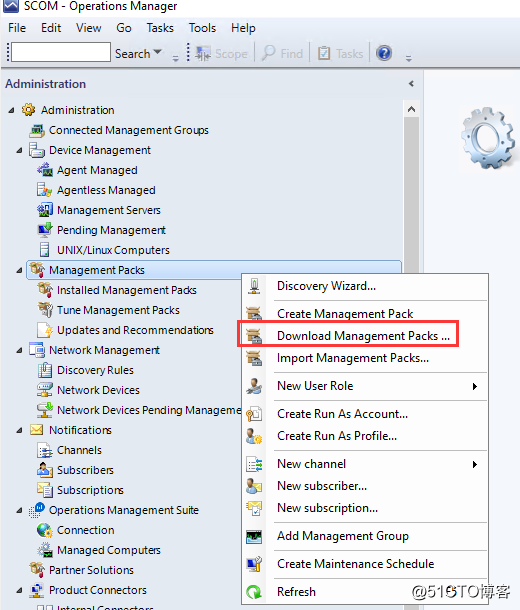Click the New User Role icon
Screen dimensions: 520x610
[x=254, y=386]
